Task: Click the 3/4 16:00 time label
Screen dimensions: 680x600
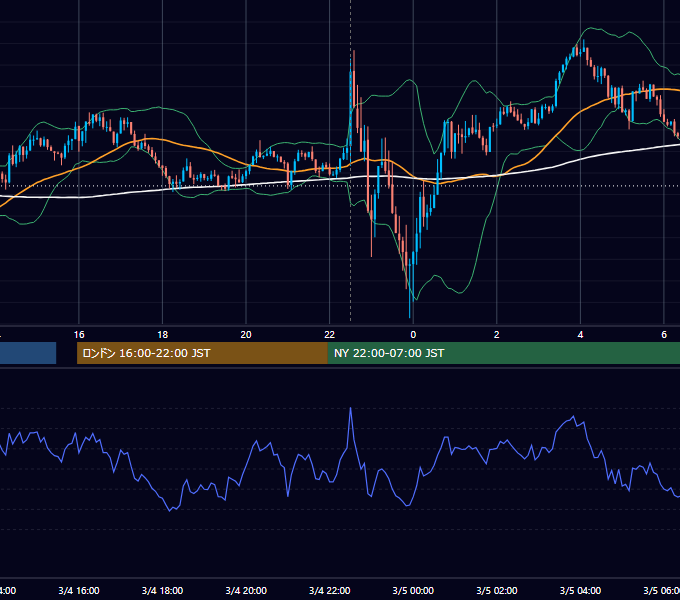Action: [79, 590]
